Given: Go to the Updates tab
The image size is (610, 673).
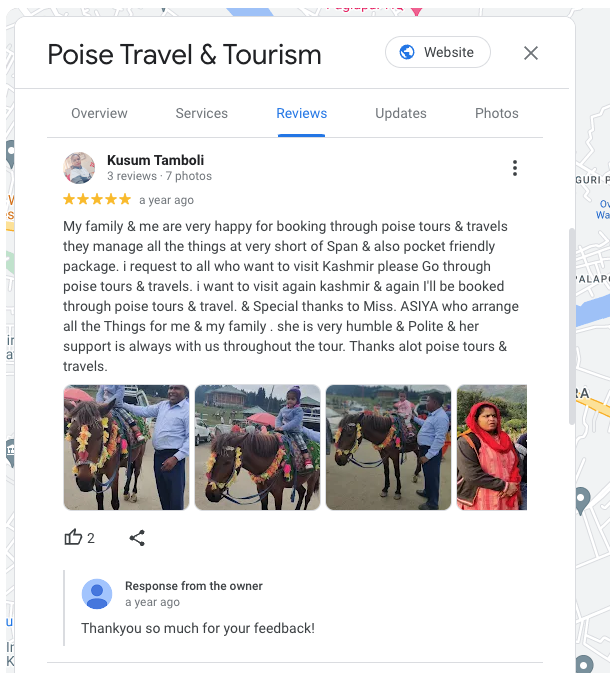Looking at the screenshot, I should click(401, 113).
